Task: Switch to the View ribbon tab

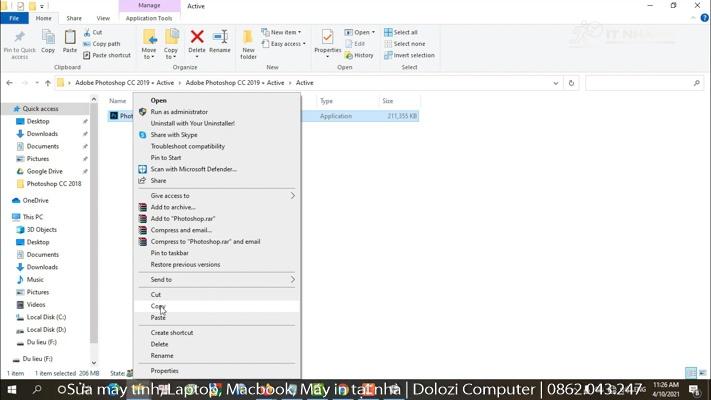Action: click(103, 18)
